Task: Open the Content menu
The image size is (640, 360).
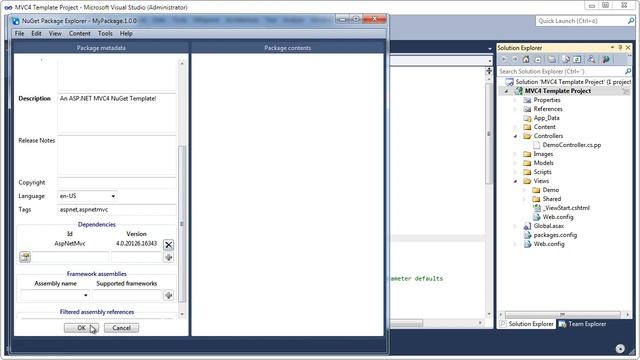Action: 79,33
